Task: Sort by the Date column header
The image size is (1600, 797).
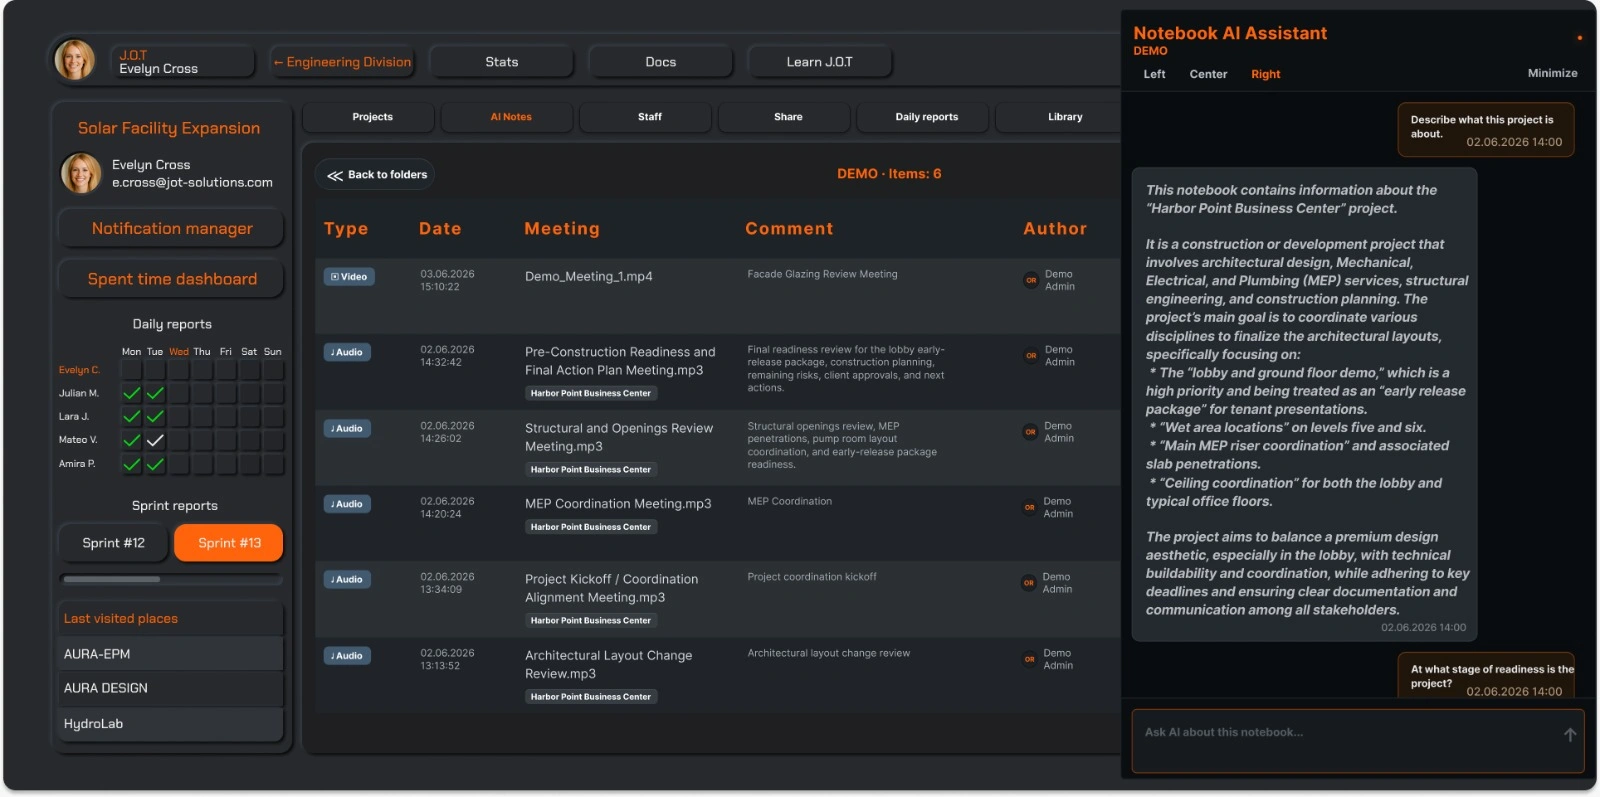Action: point(440,229)
